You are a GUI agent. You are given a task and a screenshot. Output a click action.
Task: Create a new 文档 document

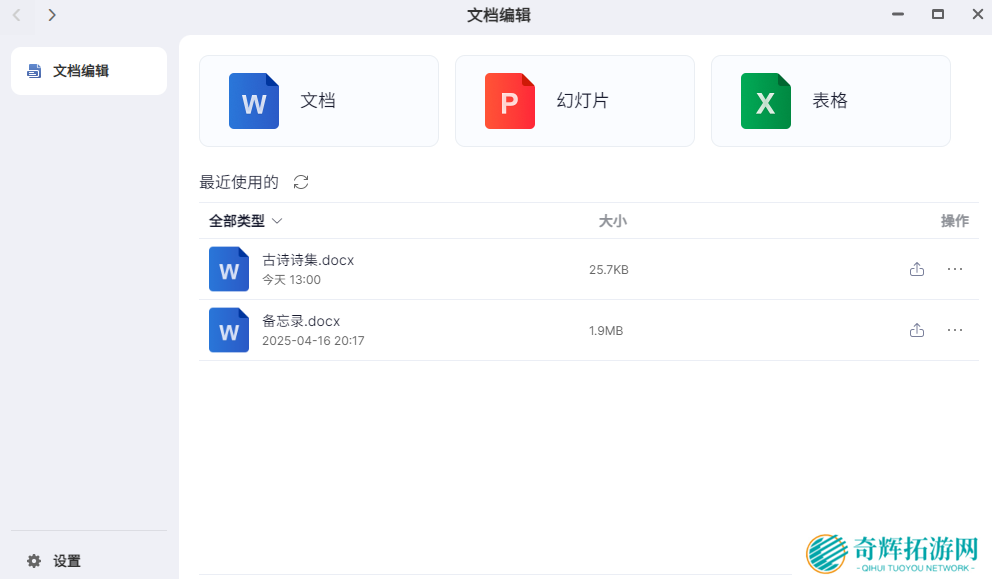click(x=318, y=101)
